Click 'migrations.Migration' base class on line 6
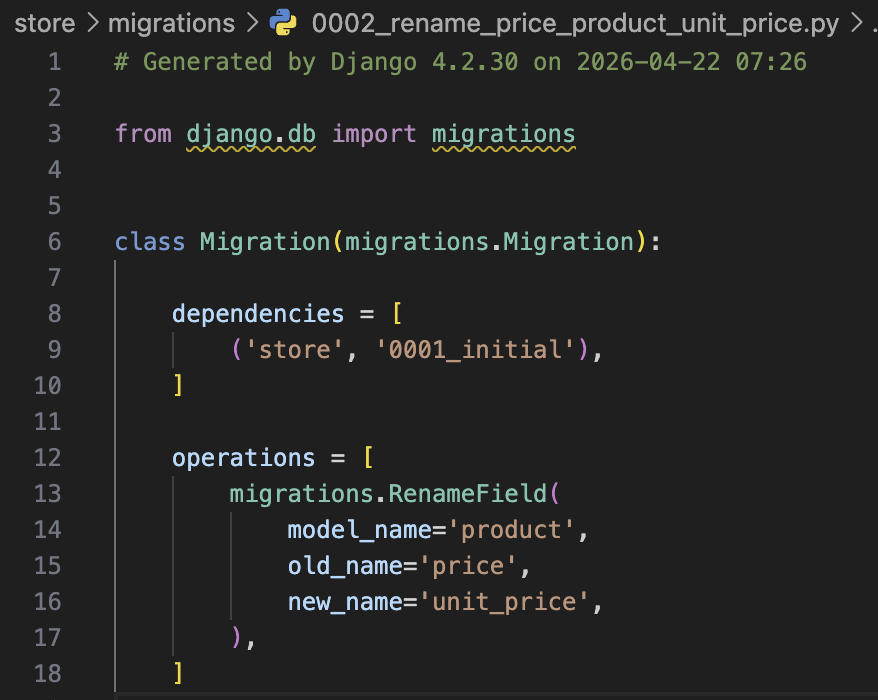Screen dimensions: 878x700 point(489,242)
